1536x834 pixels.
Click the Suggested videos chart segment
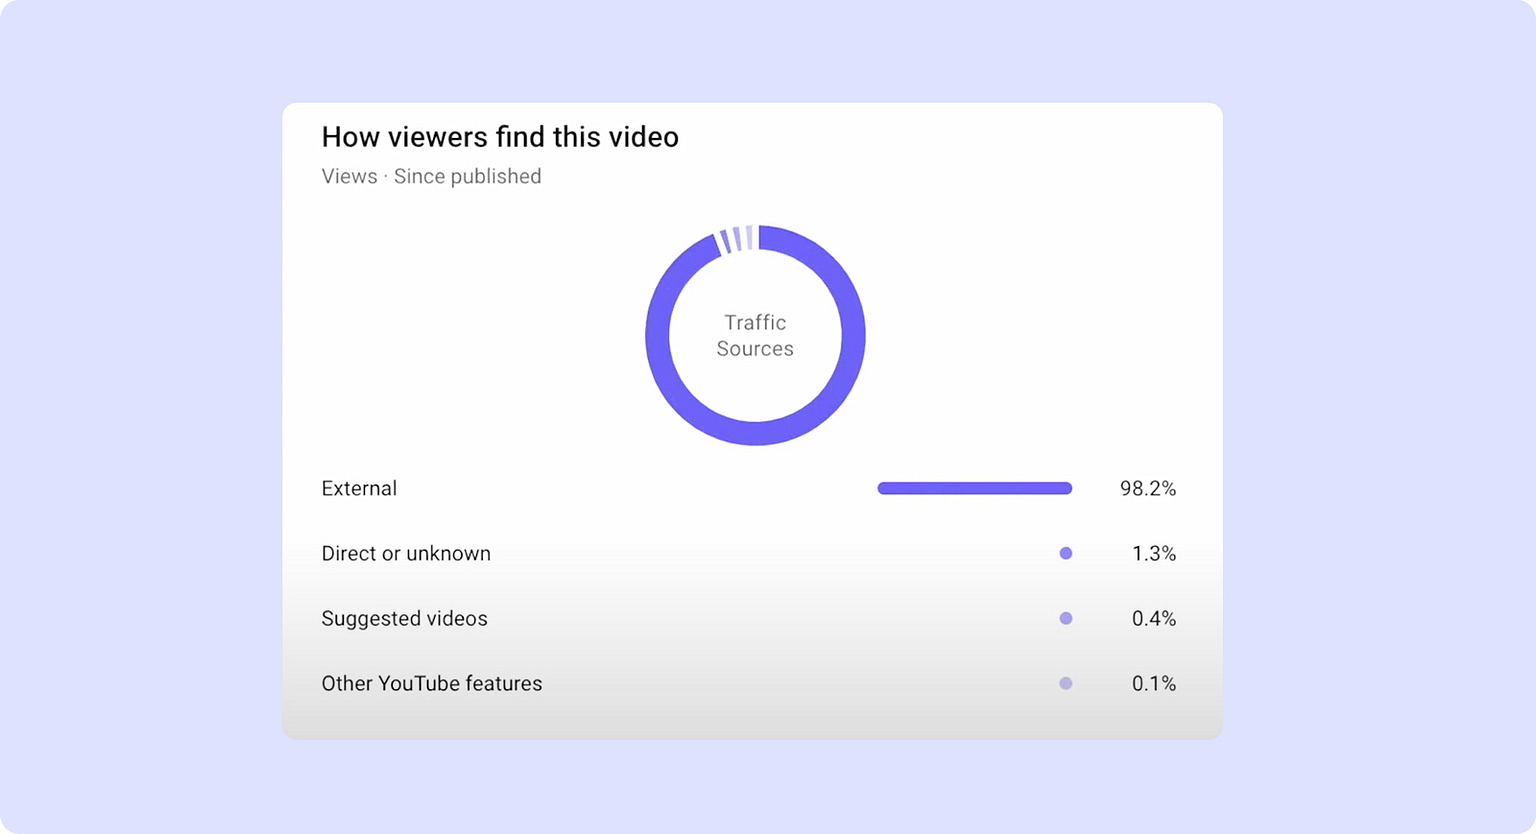pos(735,236)
